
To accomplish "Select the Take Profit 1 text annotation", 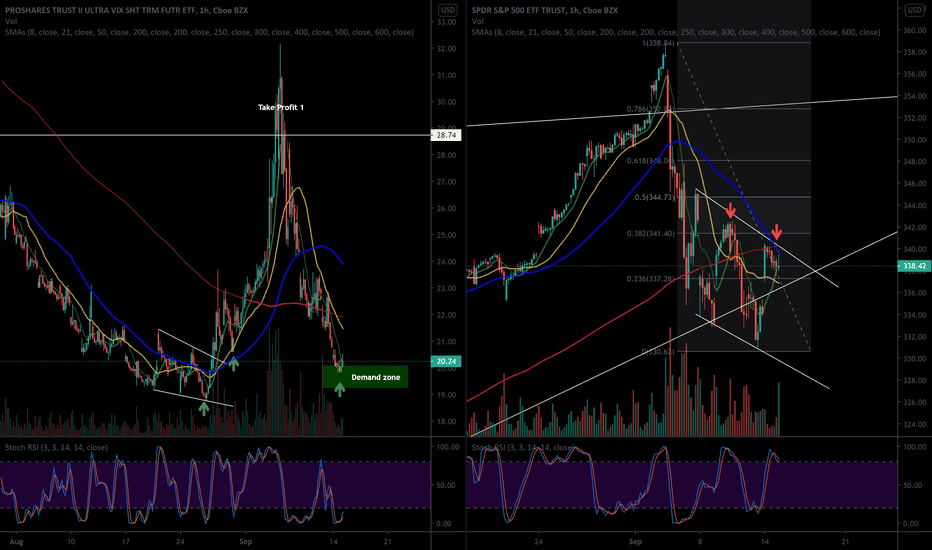I will tap(281, 108).
